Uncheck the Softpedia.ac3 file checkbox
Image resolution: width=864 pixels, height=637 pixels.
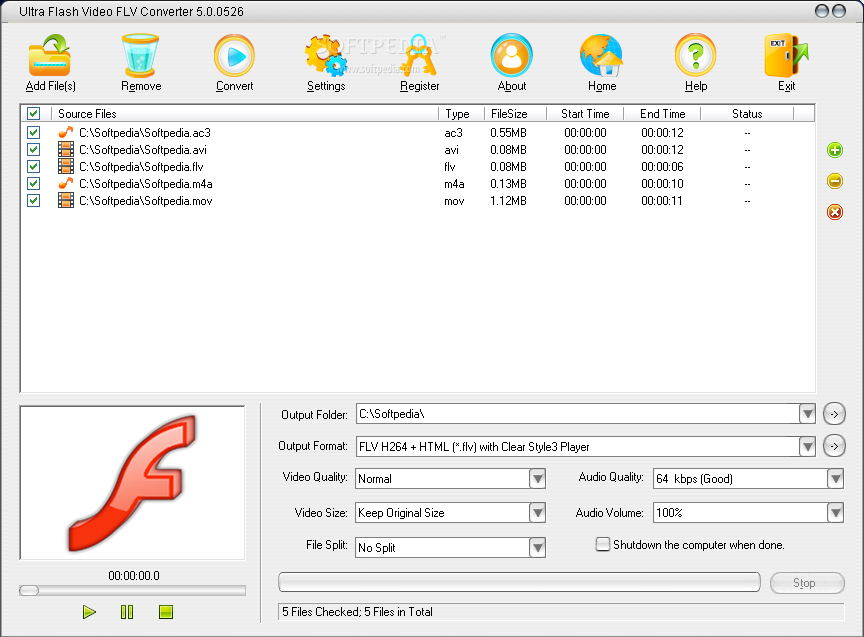[34, 132]
